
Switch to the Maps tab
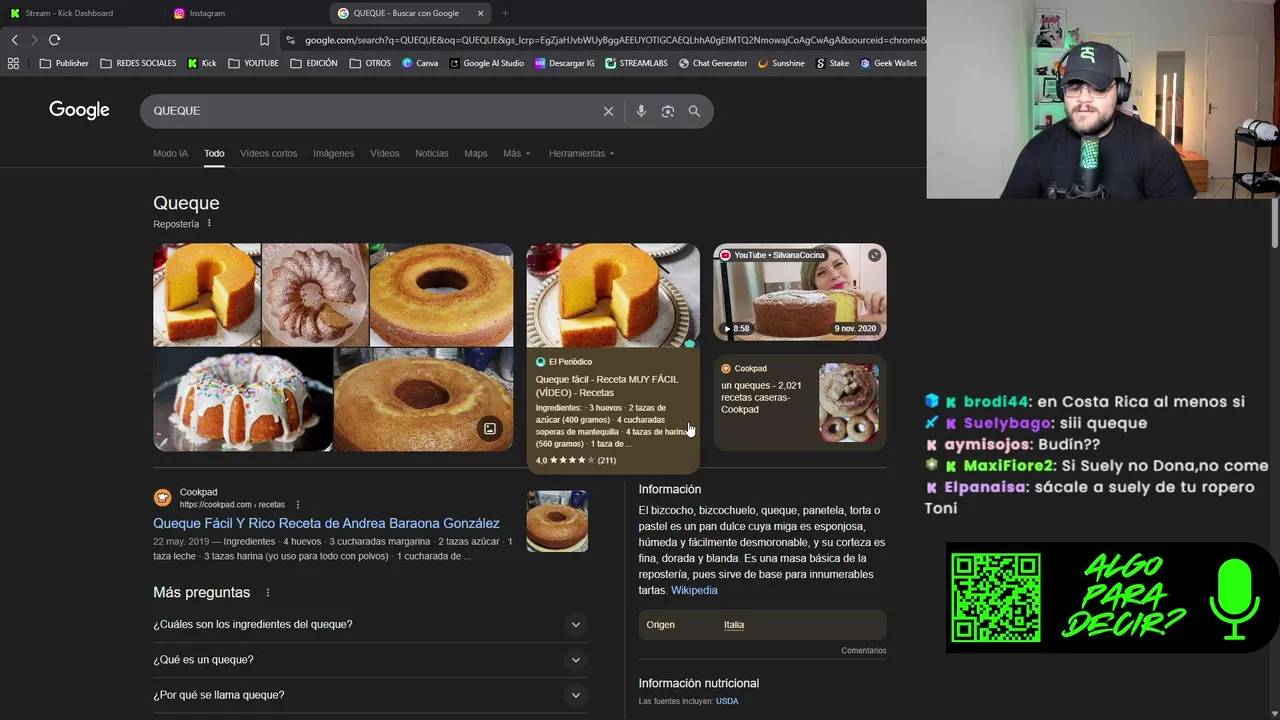(475, 153)
